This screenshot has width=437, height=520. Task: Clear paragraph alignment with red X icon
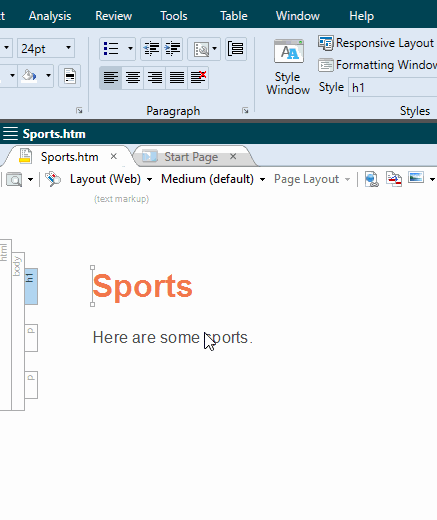[198, 78]
